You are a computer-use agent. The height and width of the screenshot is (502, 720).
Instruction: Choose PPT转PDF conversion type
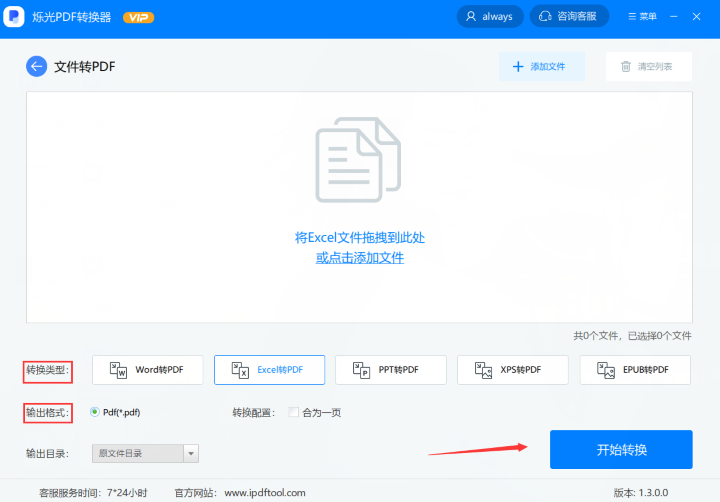click(391, 370)
